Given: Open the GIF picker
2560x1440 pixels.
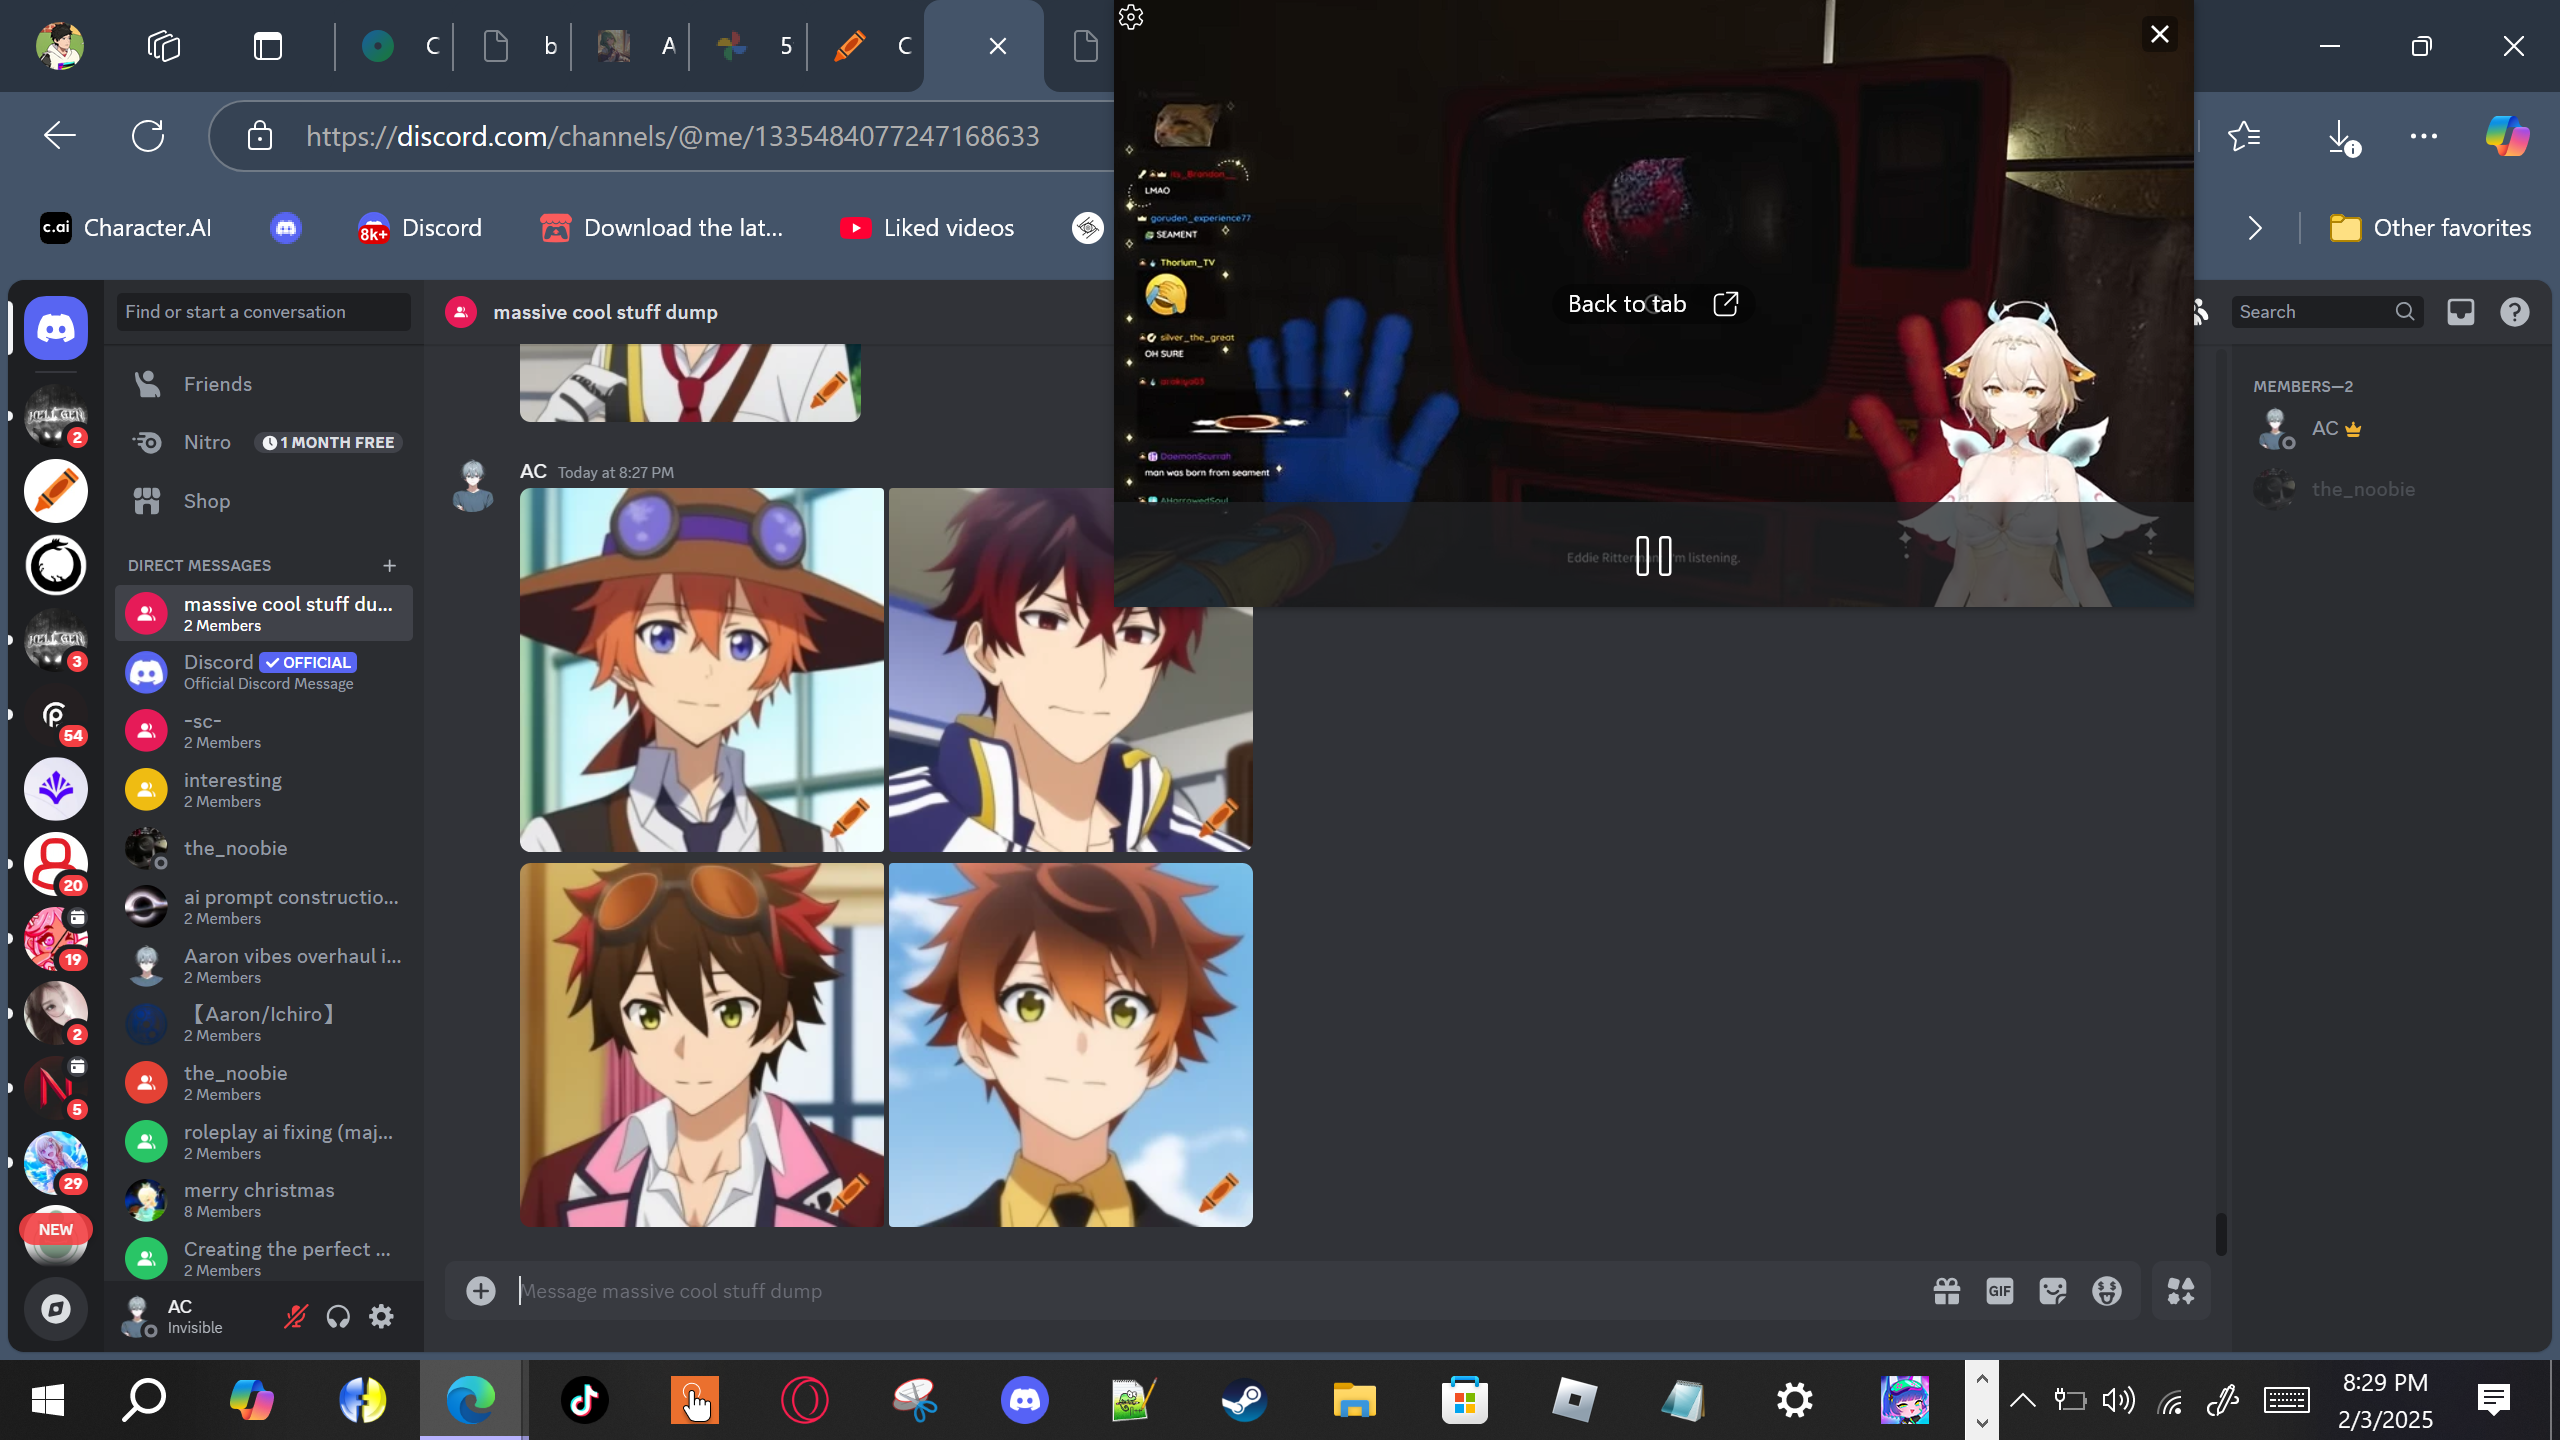Looking at the screenshot, I should (2000, 1291).
